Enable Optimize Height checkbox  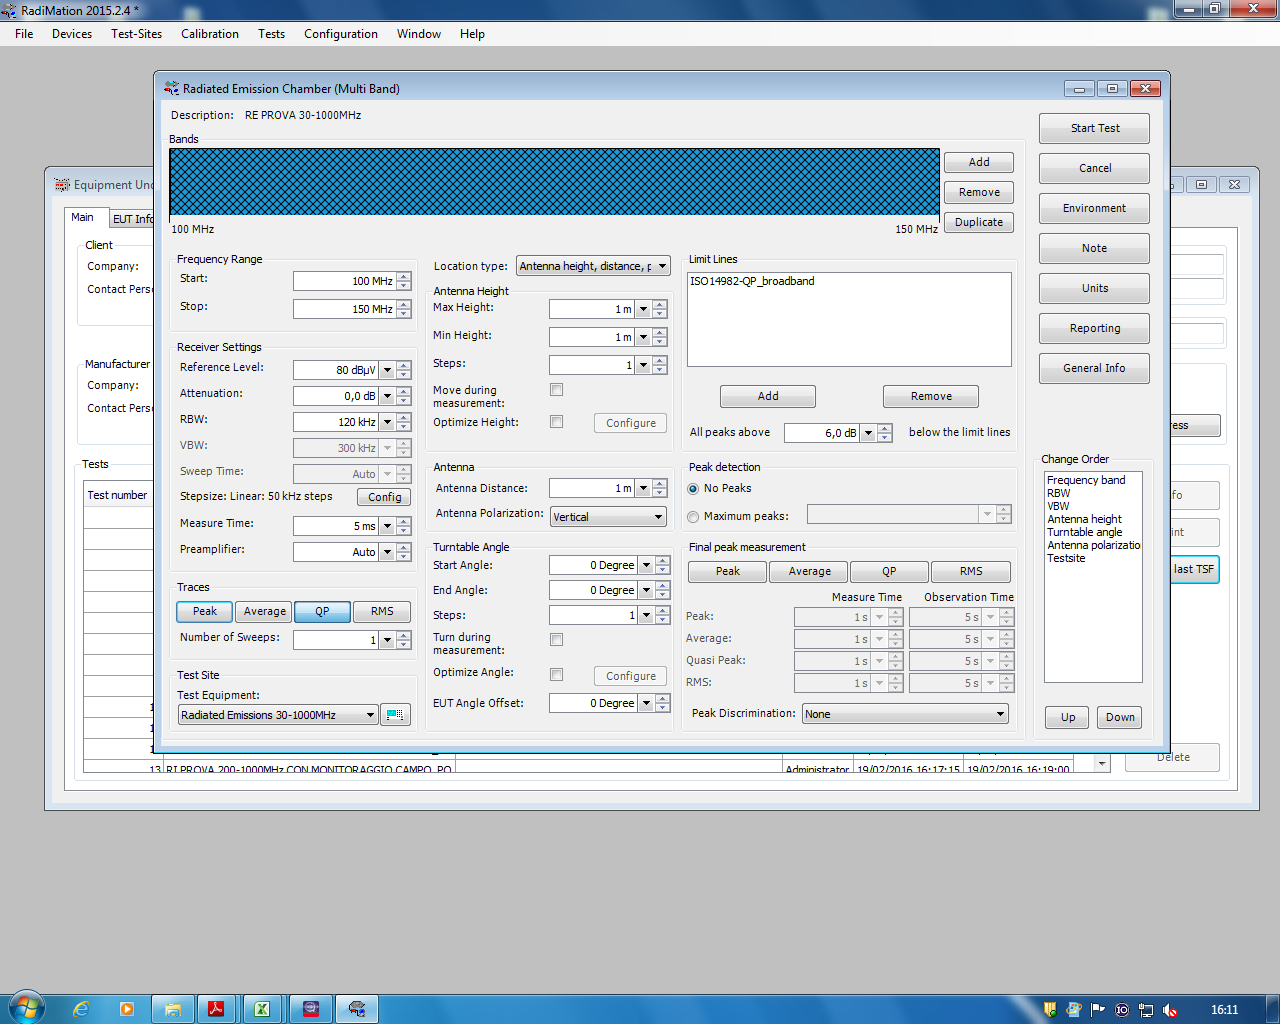point(557,422)
